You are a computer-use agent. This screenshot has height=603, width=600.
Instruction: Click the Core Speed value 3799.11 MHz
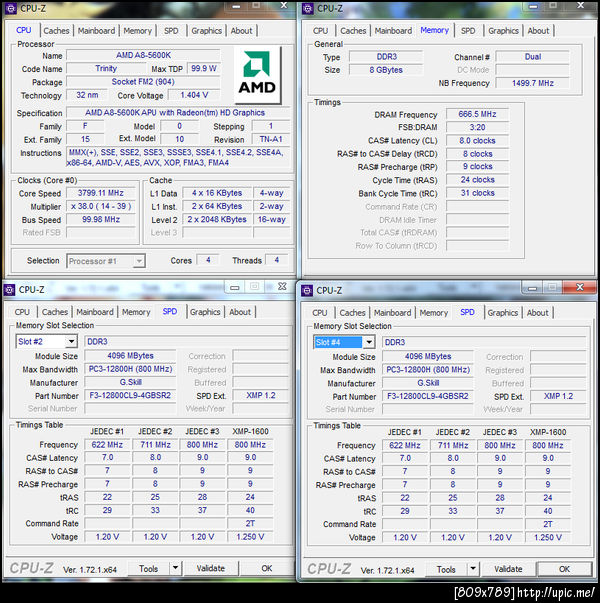click(101, 193)
